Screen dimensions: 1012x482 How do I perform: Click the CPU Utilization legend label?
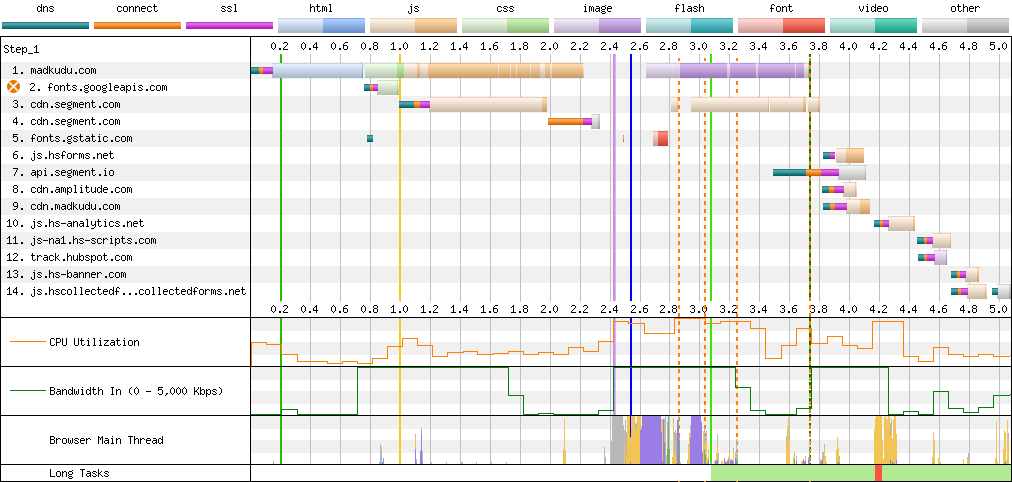coord(94,342)
